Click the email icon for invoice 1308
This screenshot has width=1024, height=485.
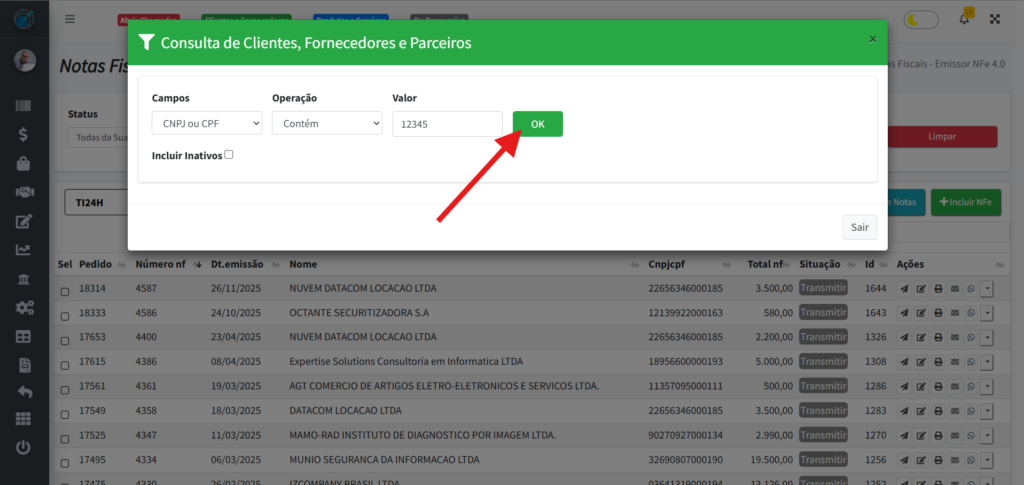(954, 361)
